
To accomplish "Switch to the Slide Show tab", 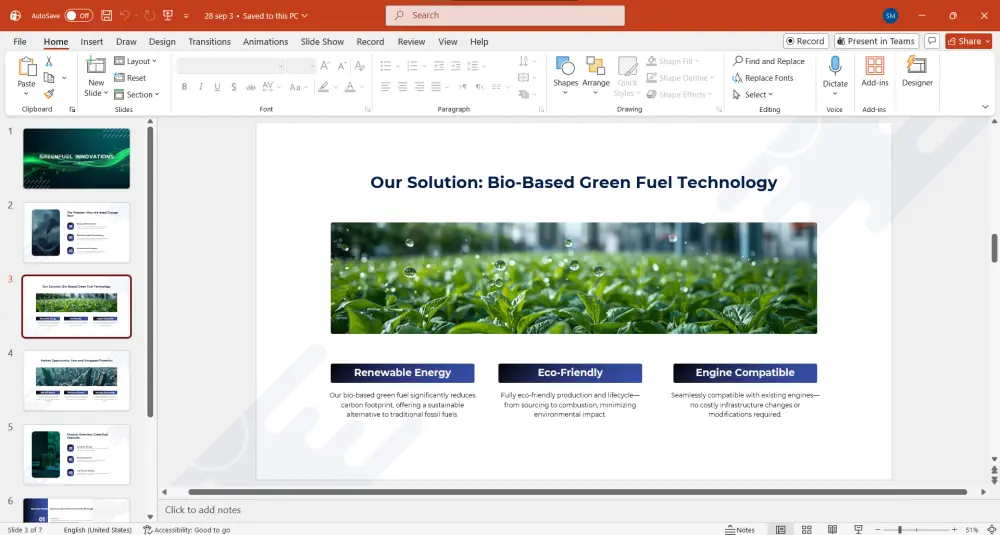I will pos(322,41).
